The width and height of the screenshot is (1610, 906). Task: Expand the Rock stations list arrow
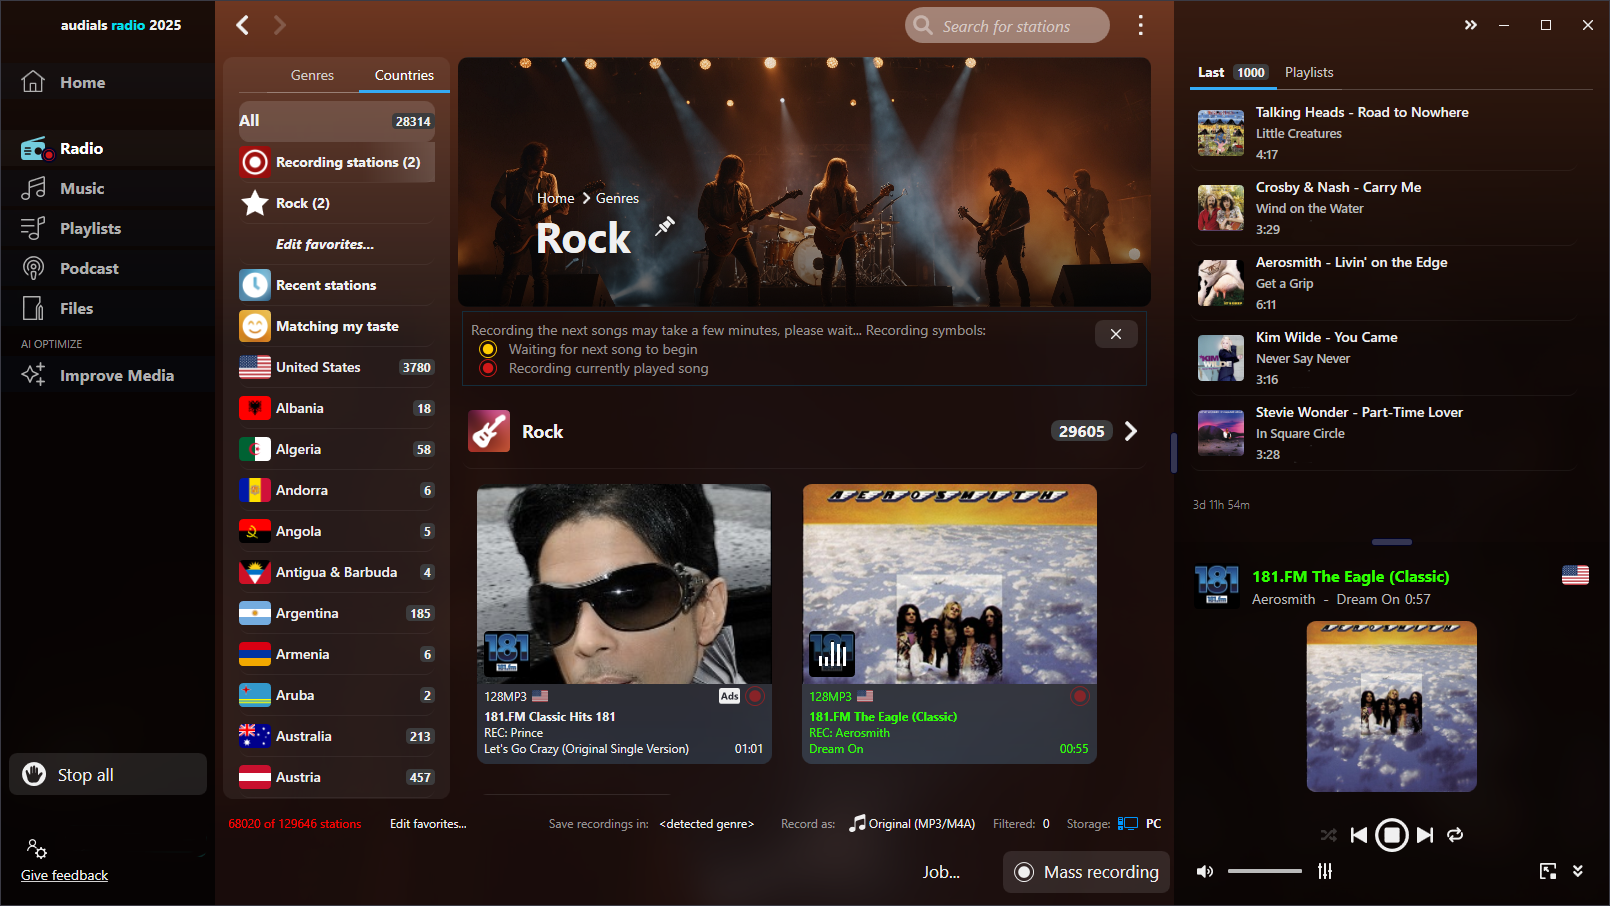click(1131, 431)
